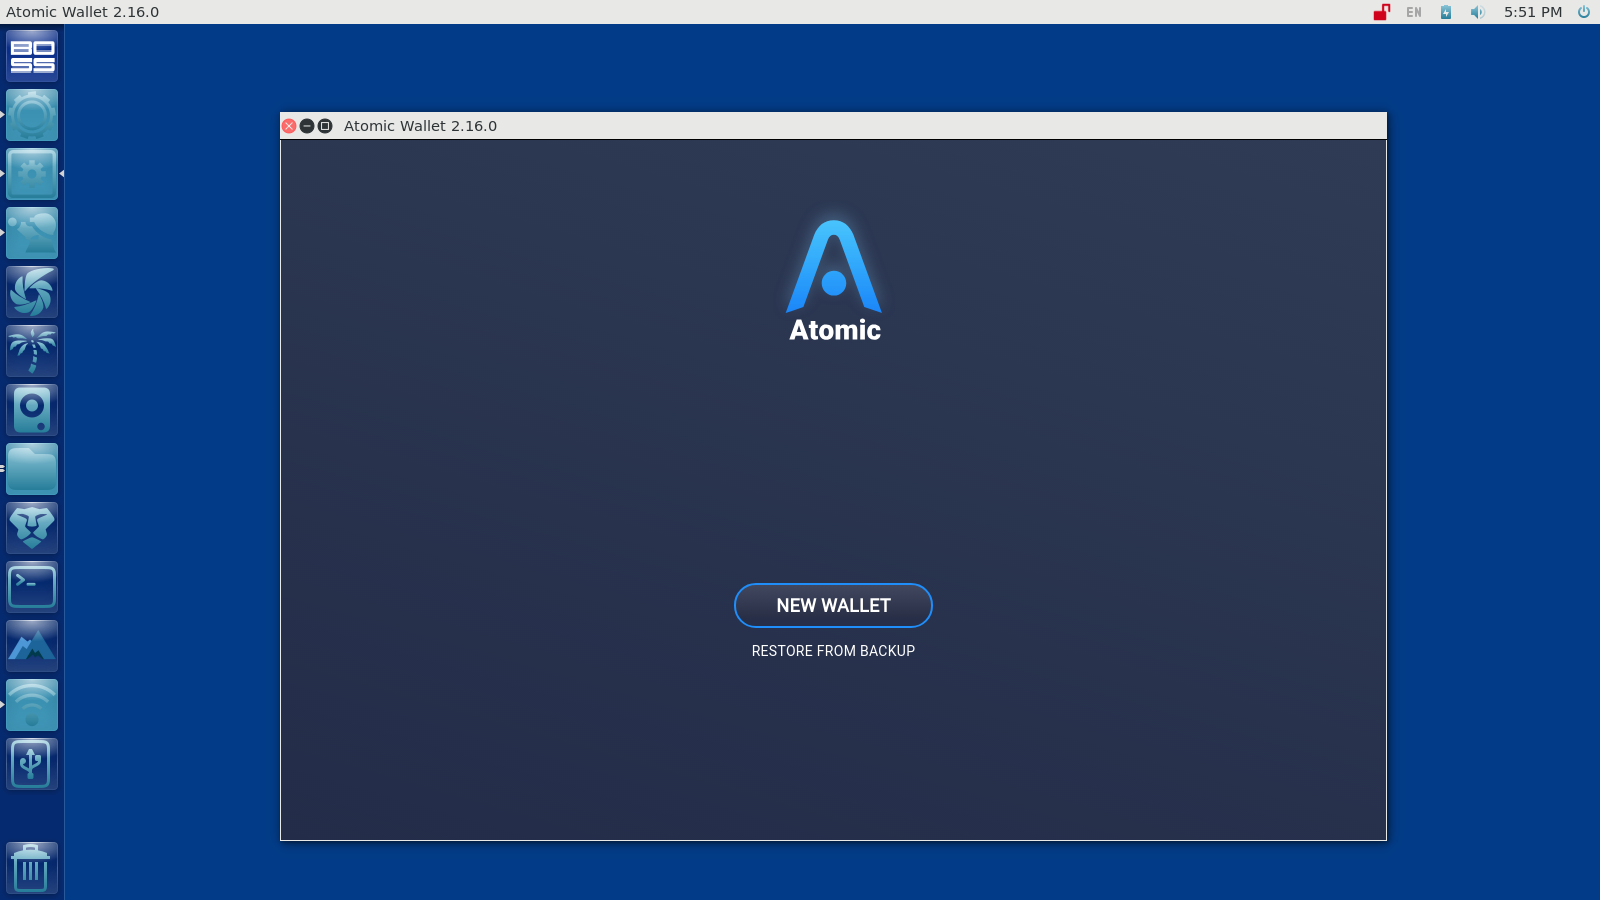Open the camera shutter dock app
The height and width of the screenshot is (900, 1600).
pos(32,292)
